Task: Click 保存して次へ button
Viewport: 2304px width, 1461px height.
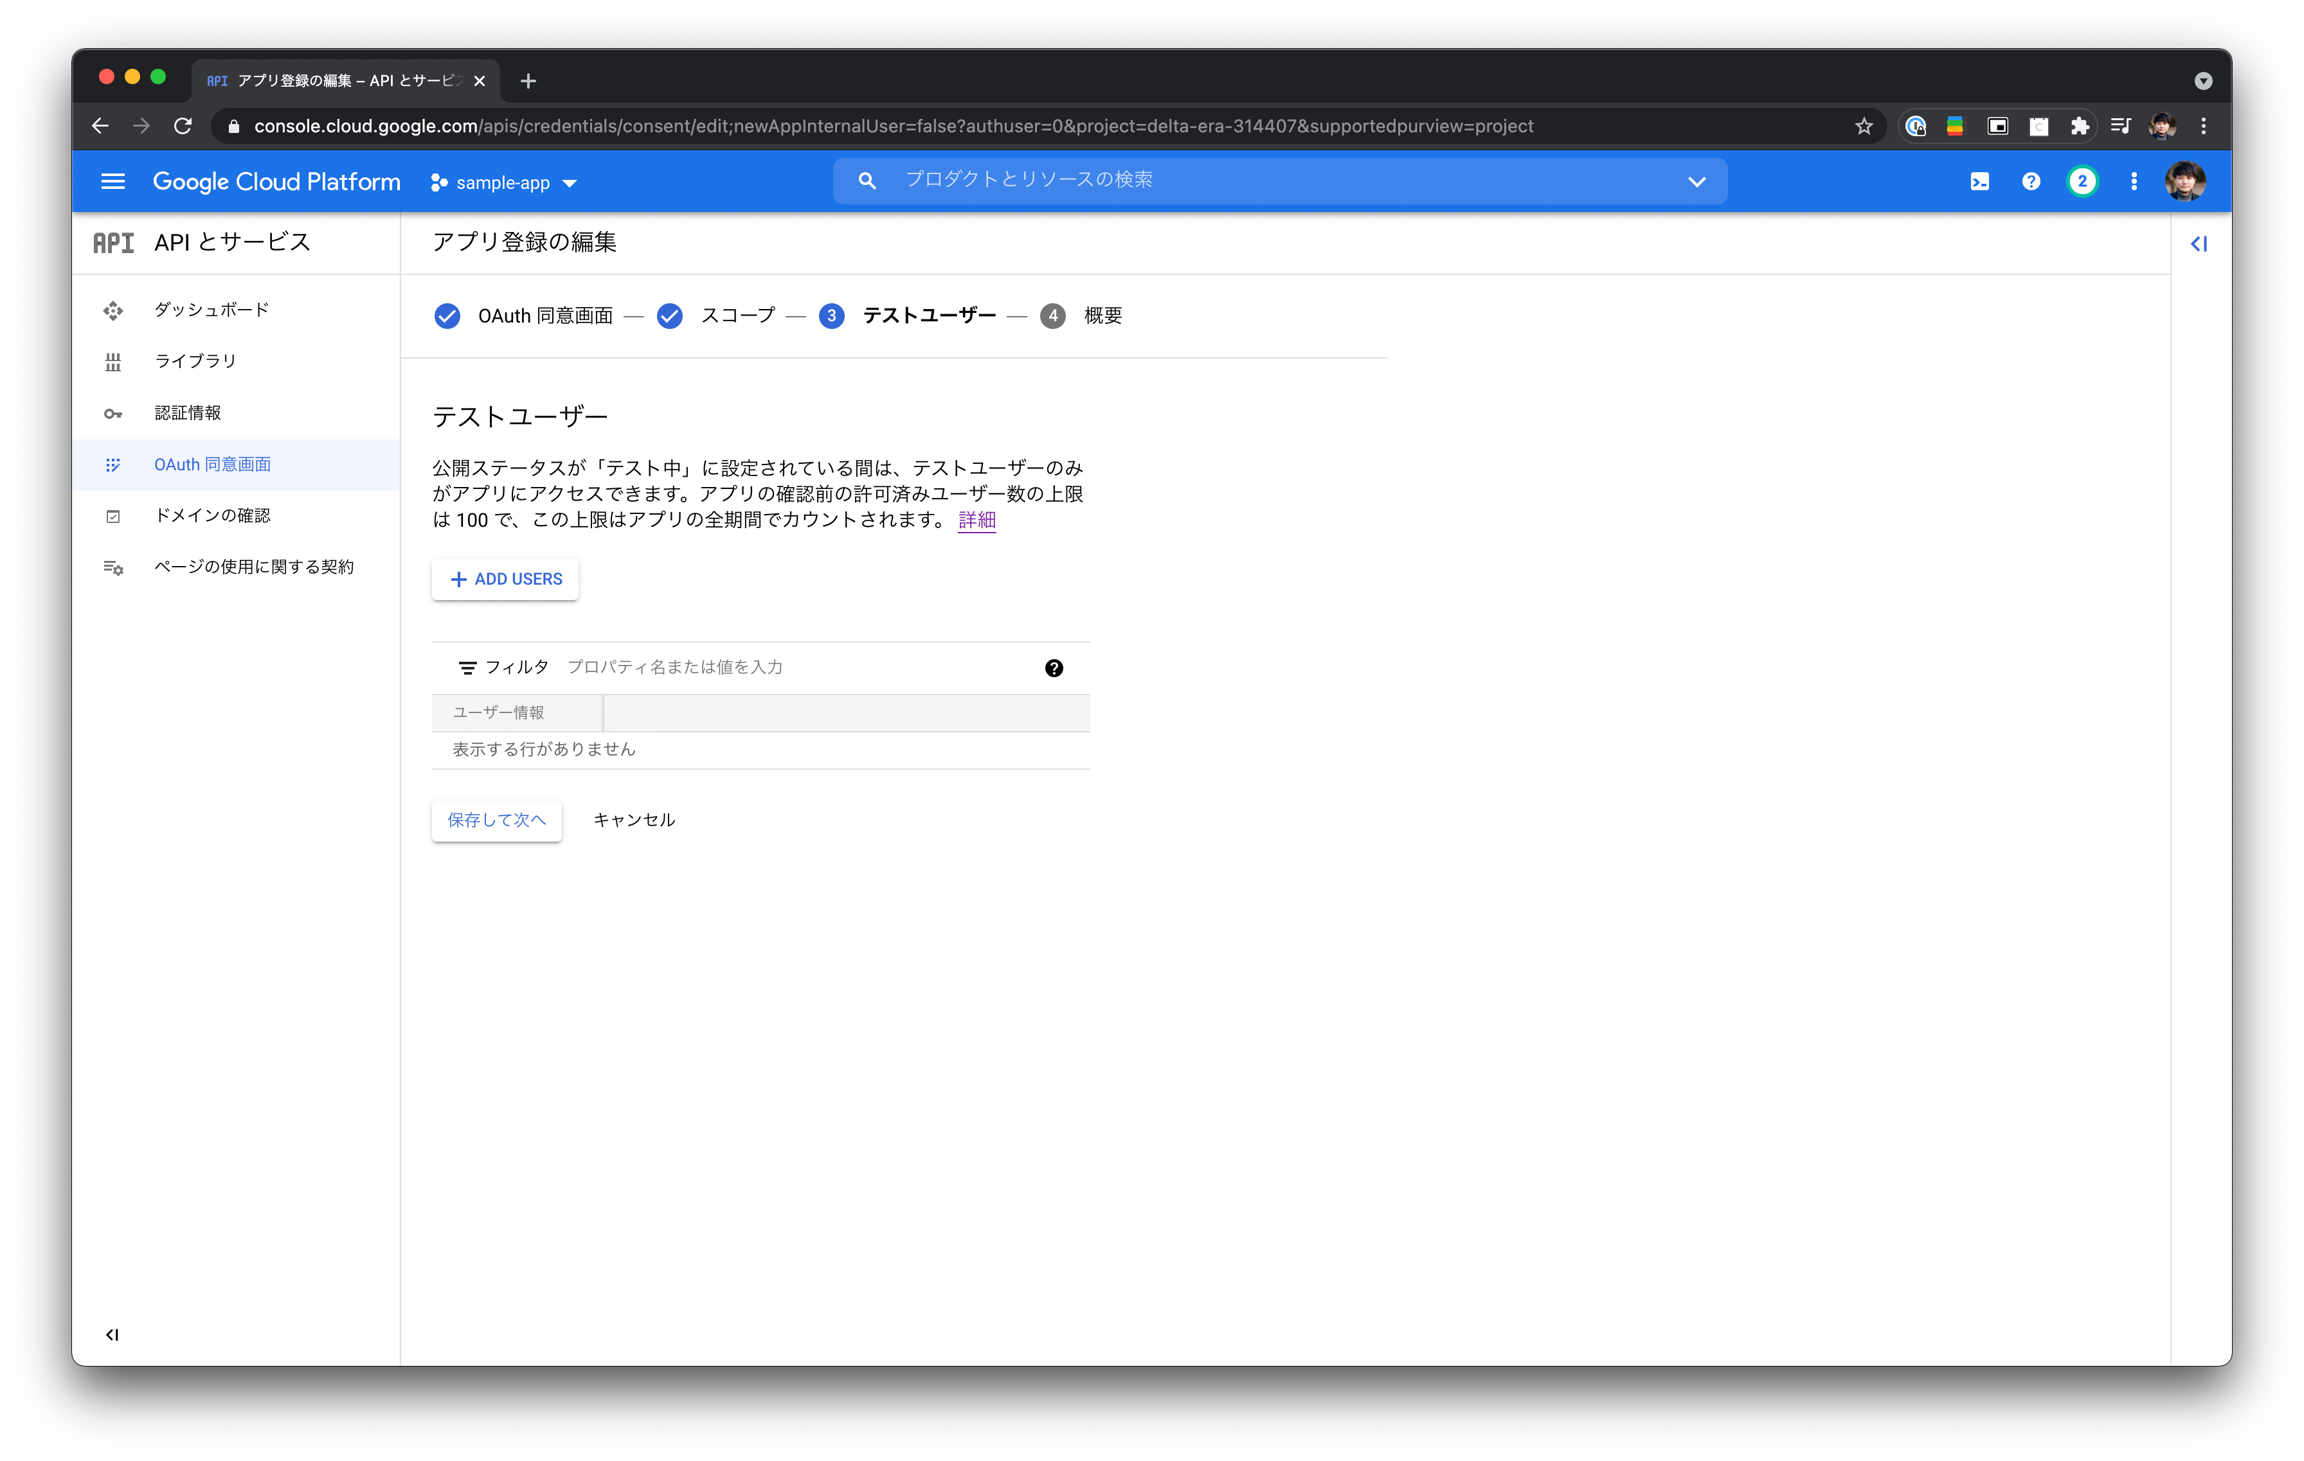Action: point(496,820)
